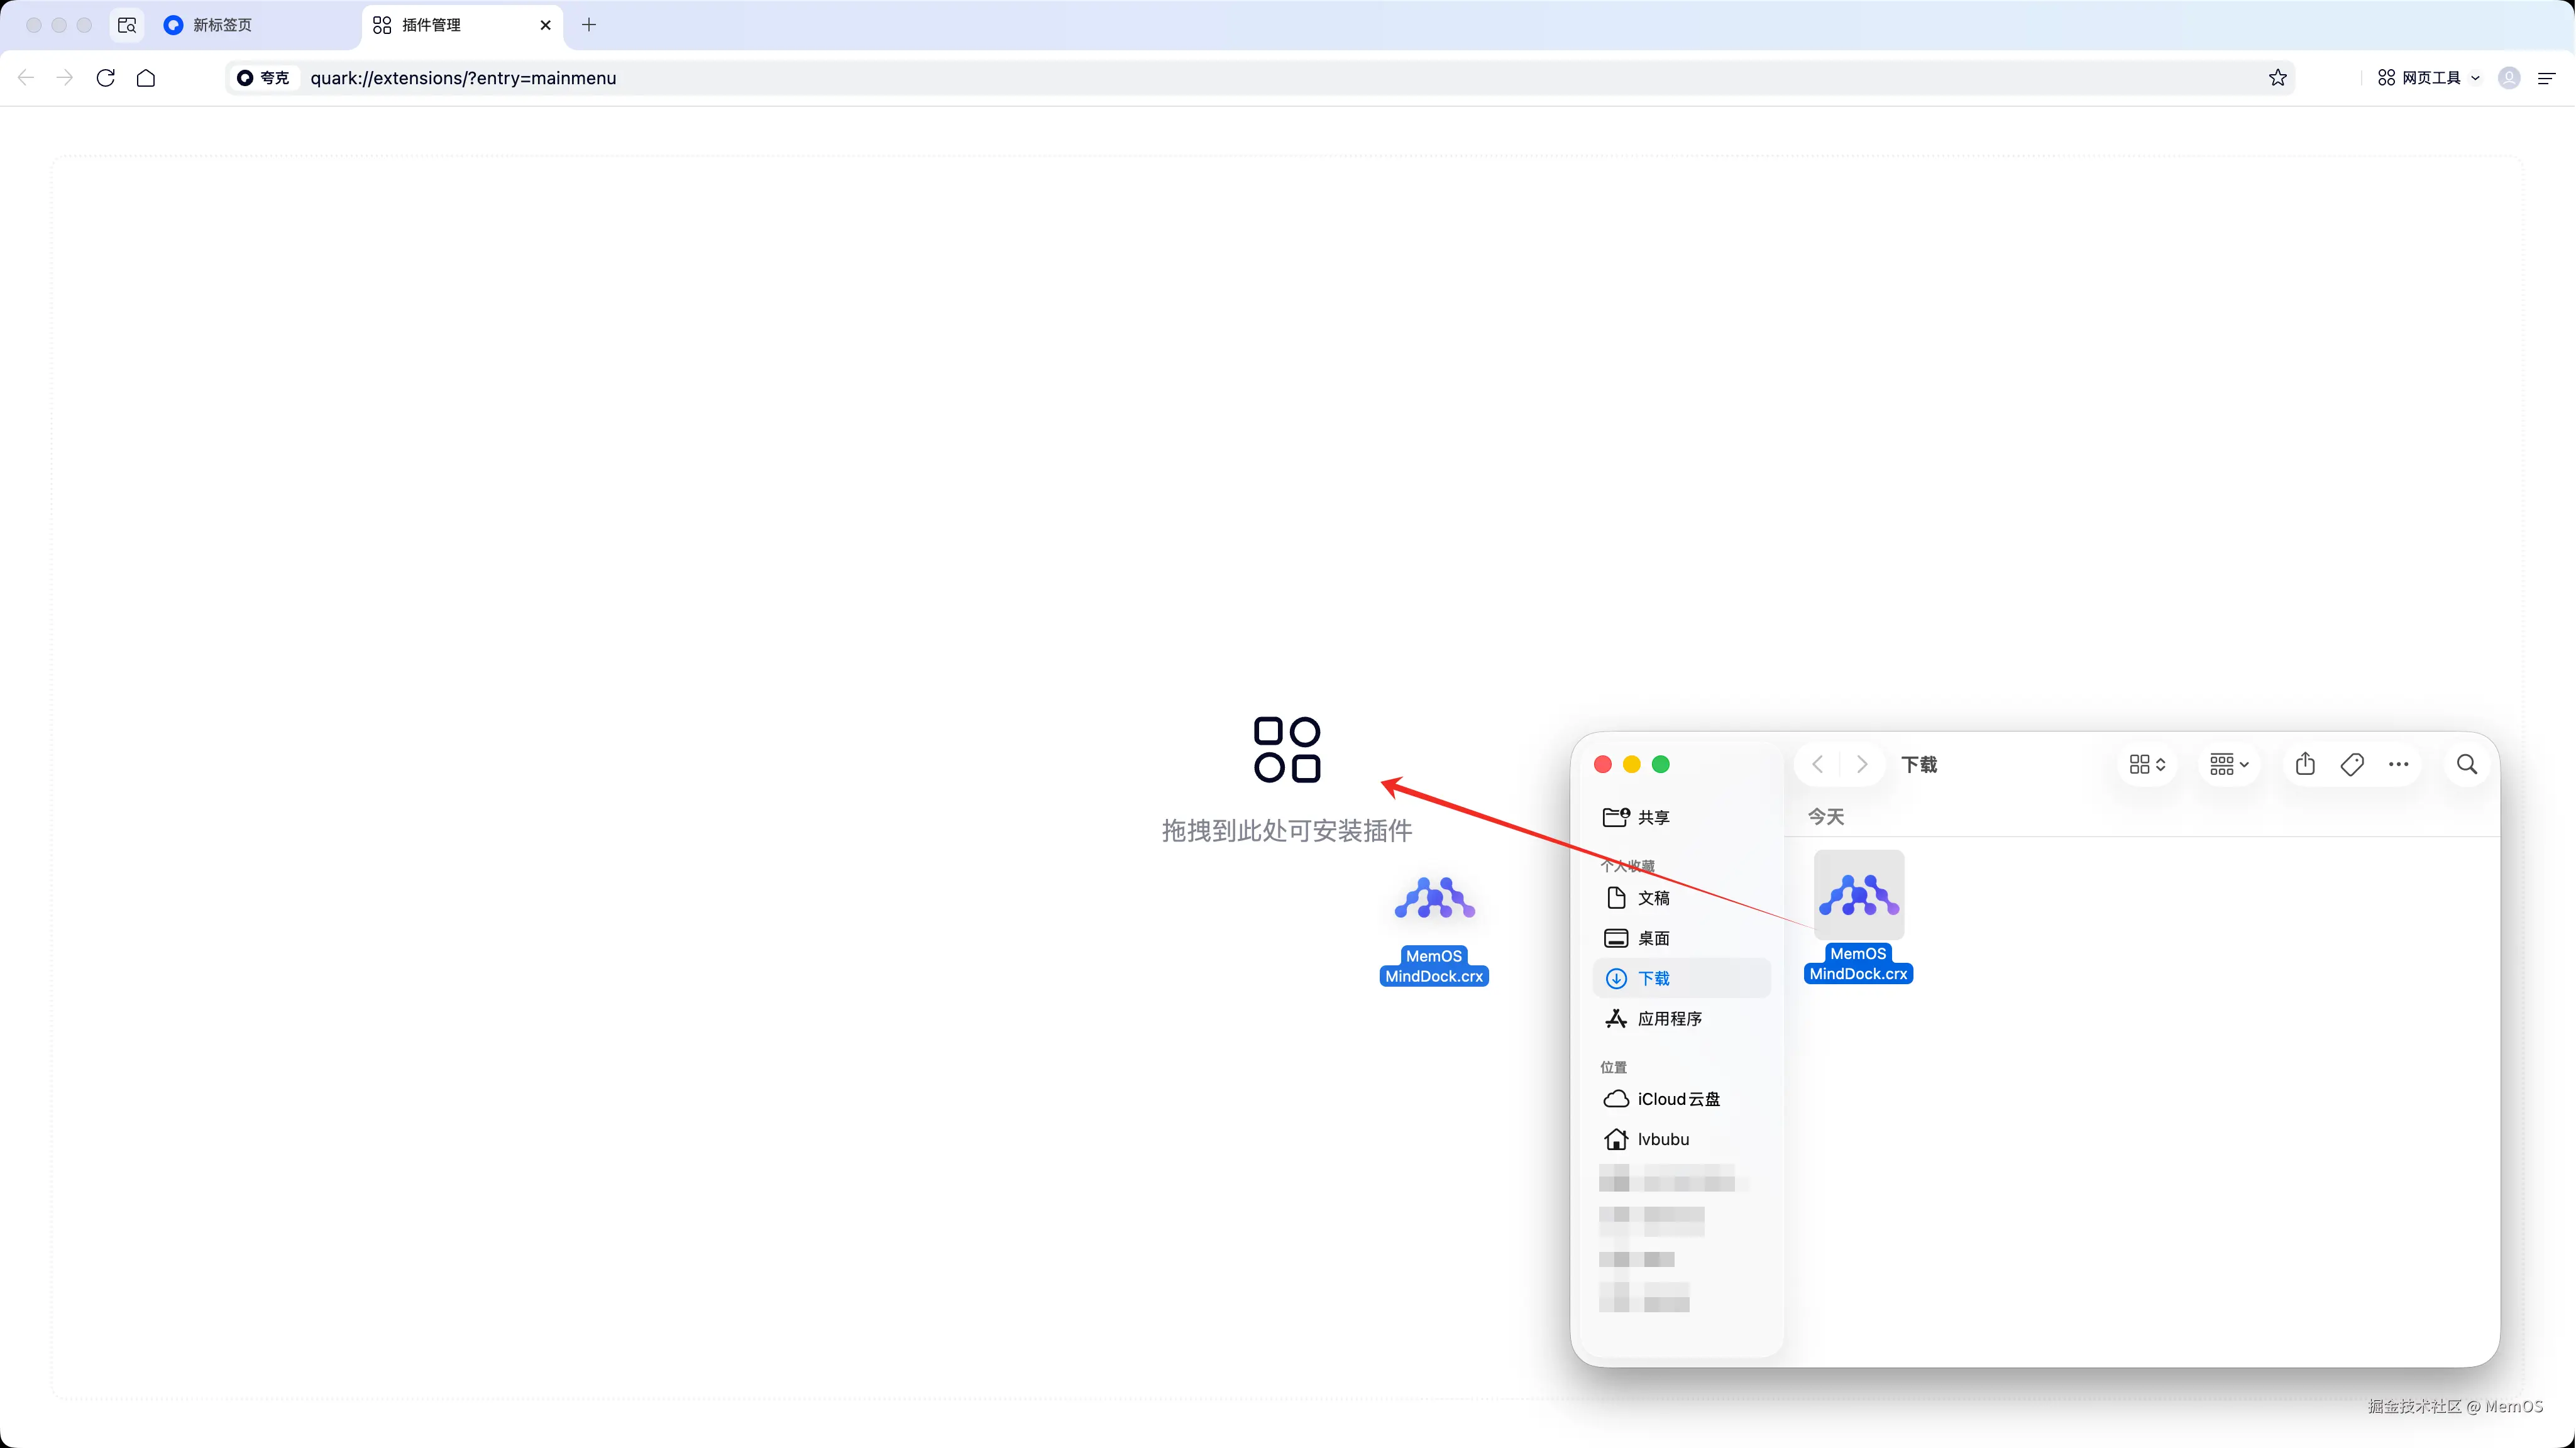The width and height of the screenshot is (2576, 1448).
Task: Open the Finder icon view switcher
Action: [2147, 765]
